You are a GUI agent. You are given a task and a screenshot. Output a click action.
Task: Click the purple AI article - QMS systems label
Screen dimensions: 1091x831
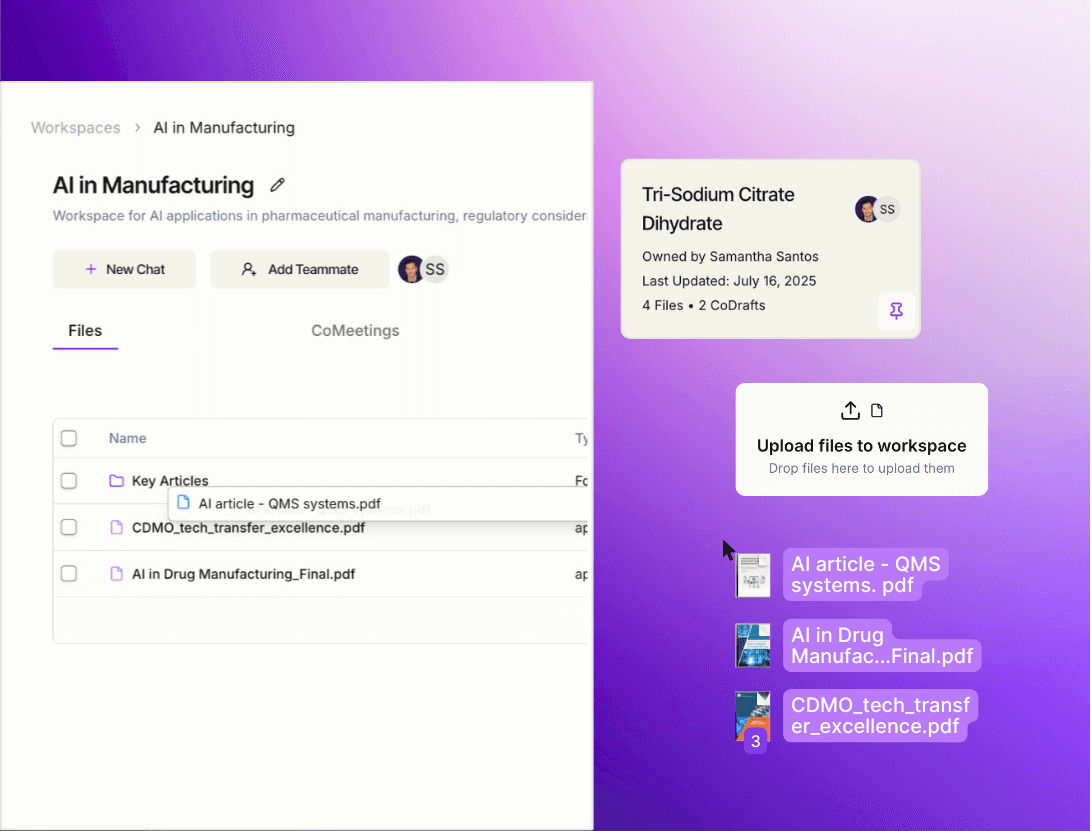(866, 575)
